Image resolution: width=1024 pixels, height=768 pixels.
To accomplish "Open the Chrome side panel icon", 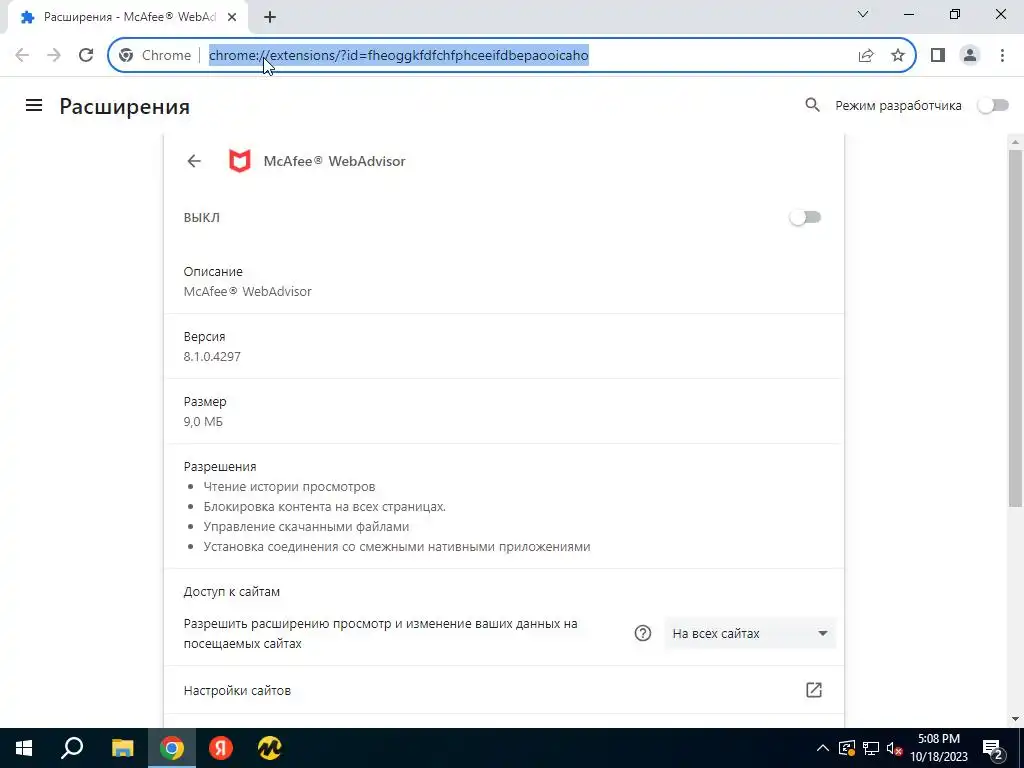I will pos(938,55).
